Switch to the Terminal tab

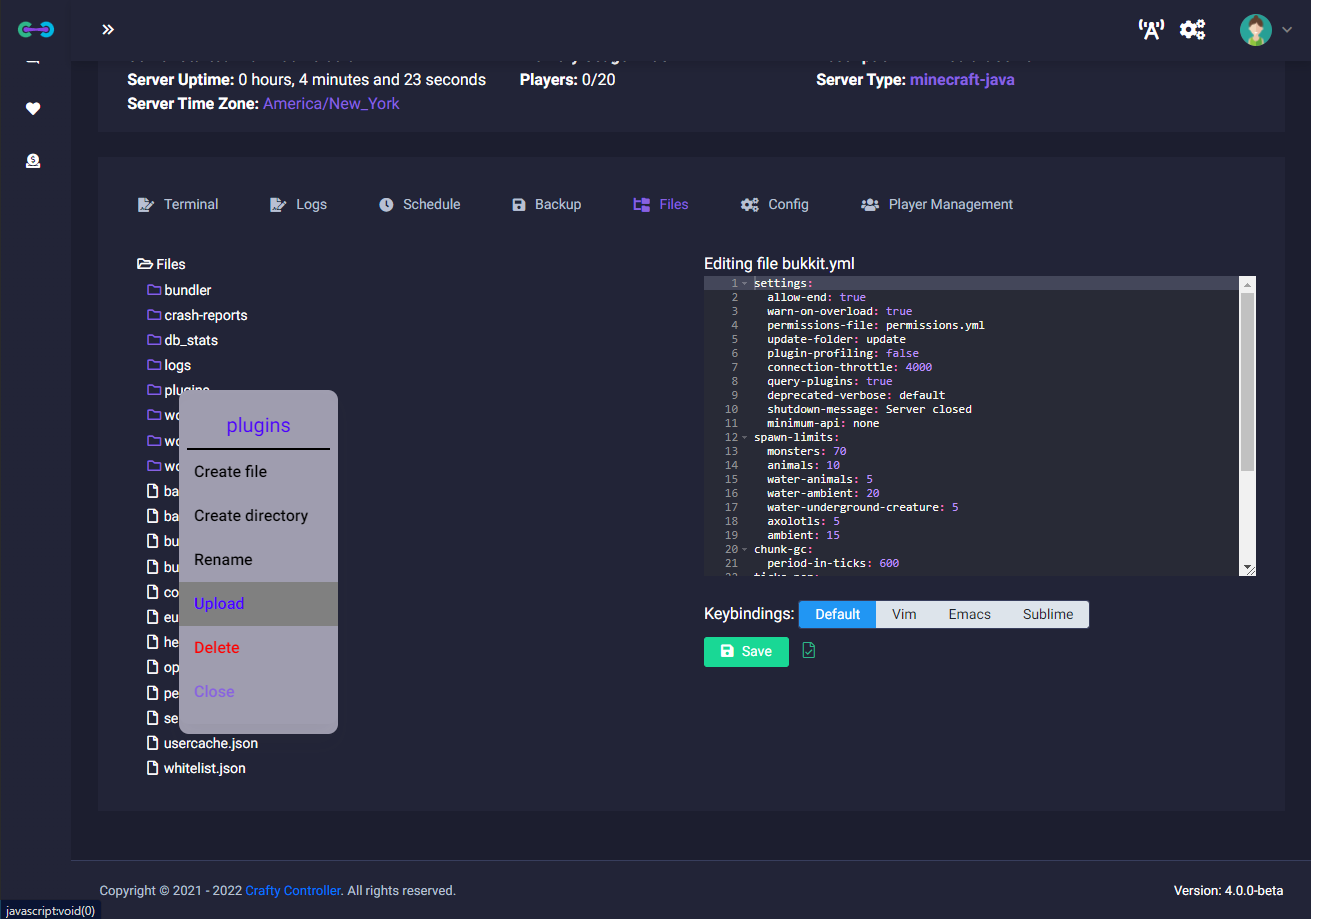178,204
